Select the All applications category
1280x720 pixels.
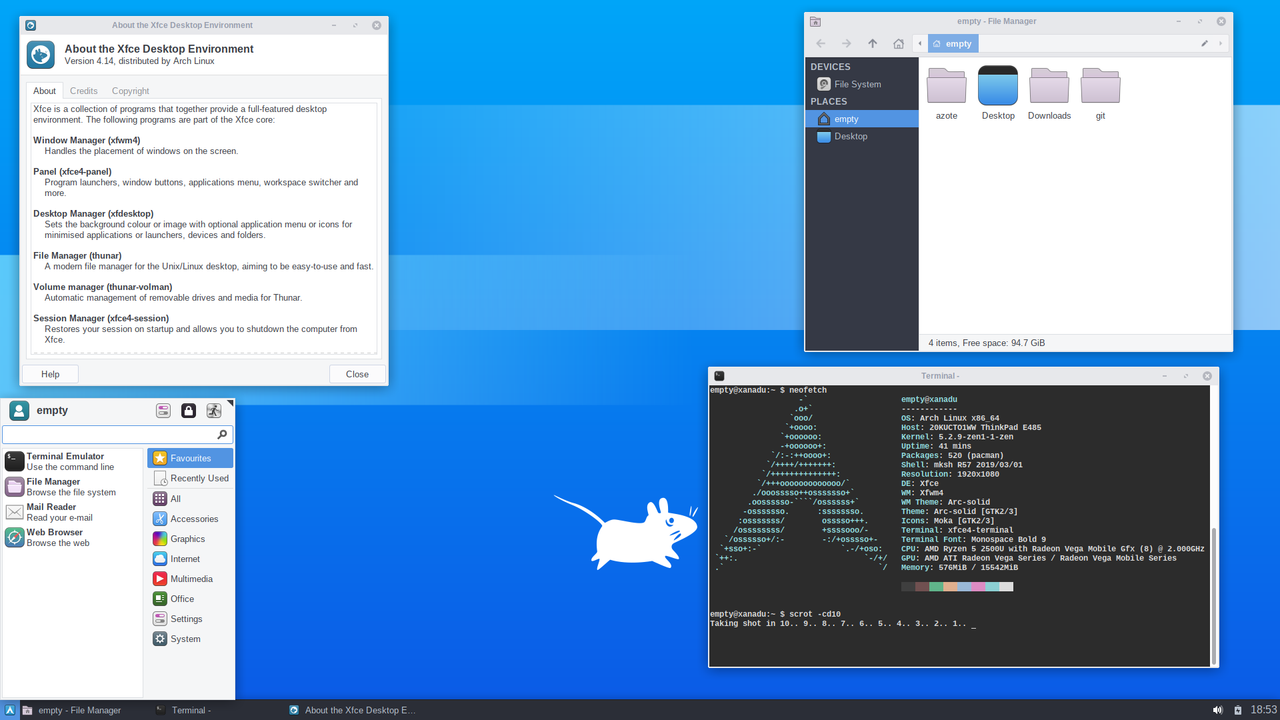(190, 498)
